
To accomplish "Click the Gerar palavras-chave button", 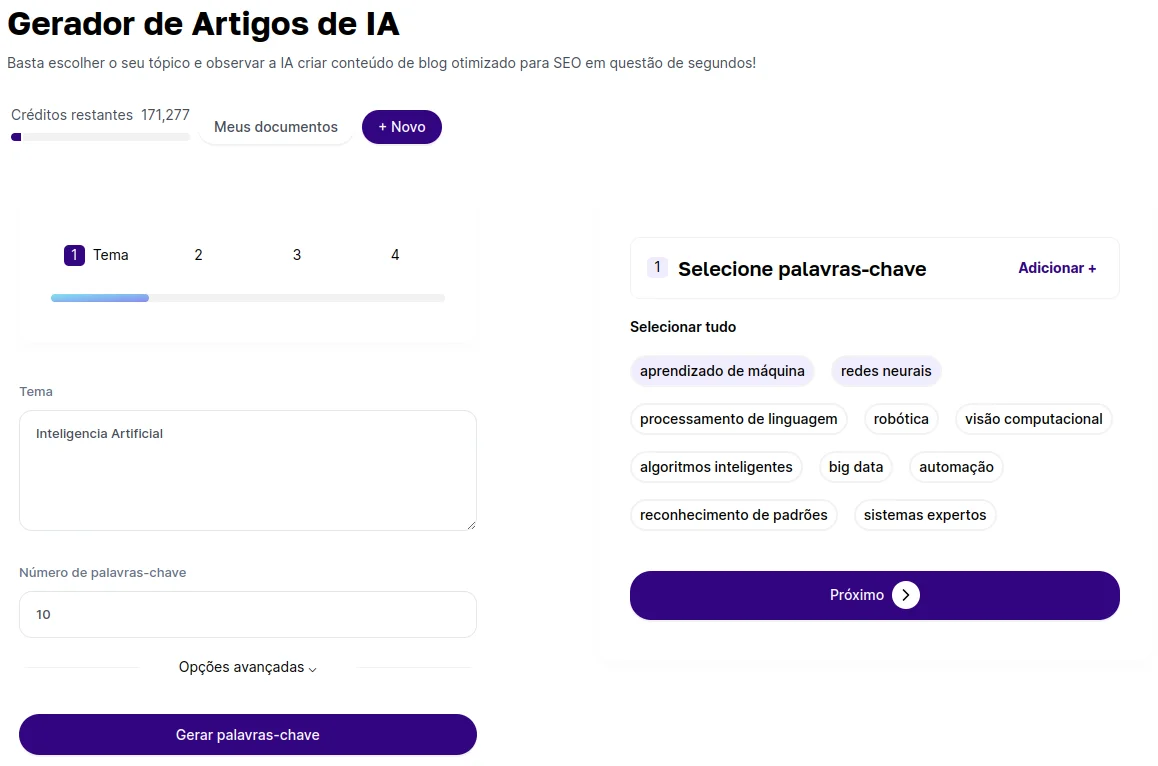I will 247,734.
